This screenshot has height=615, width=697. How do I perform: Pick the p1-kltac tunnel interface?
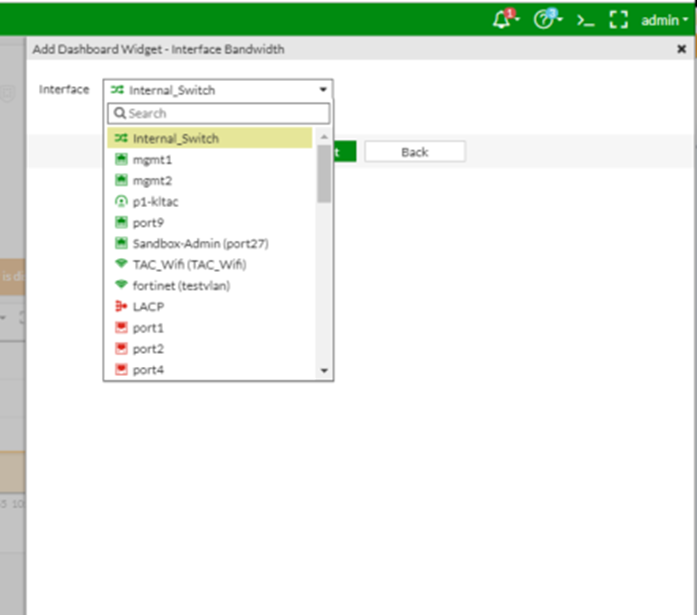click(155, 201)
